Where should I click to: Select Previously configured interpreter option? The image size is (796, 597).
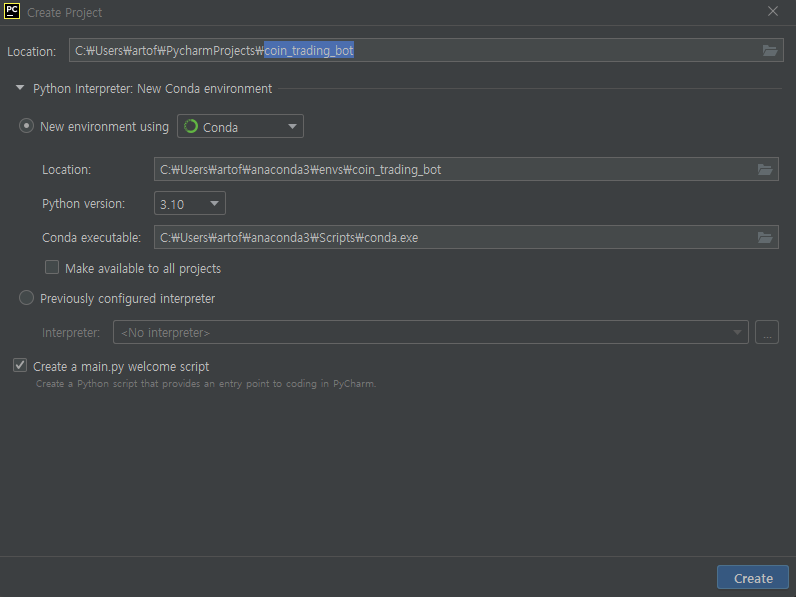pyautogui.click(x=26, y=297)
